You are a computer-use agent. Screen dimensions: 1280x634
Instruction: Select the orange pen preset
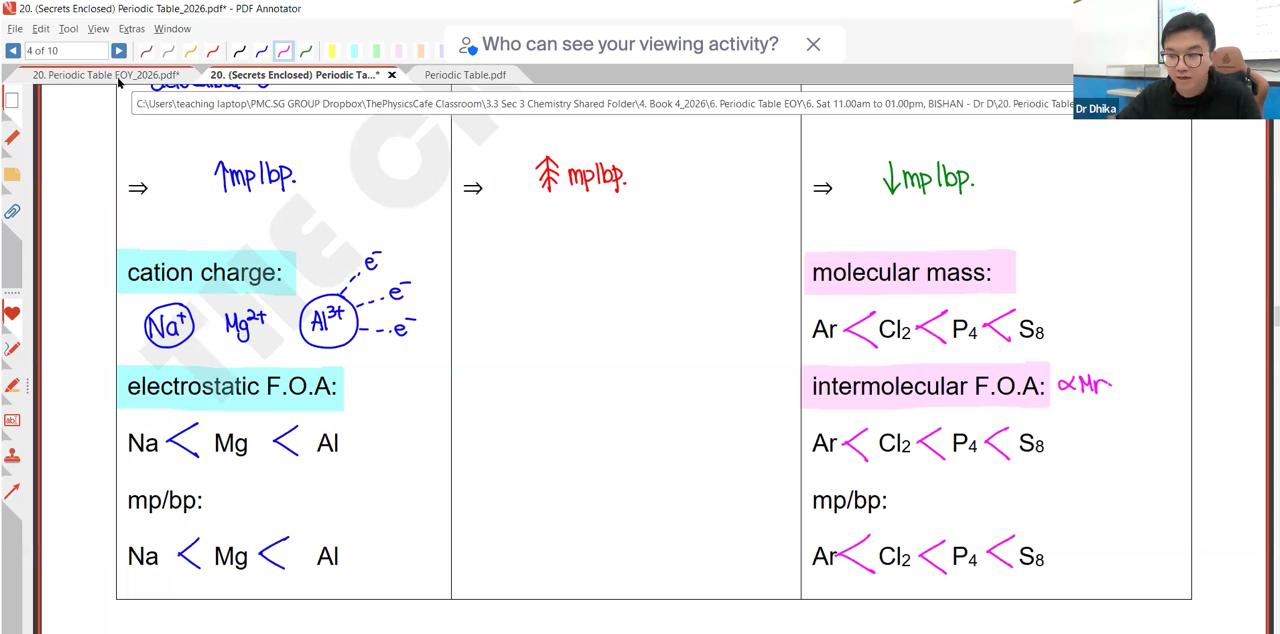[190, 50]
